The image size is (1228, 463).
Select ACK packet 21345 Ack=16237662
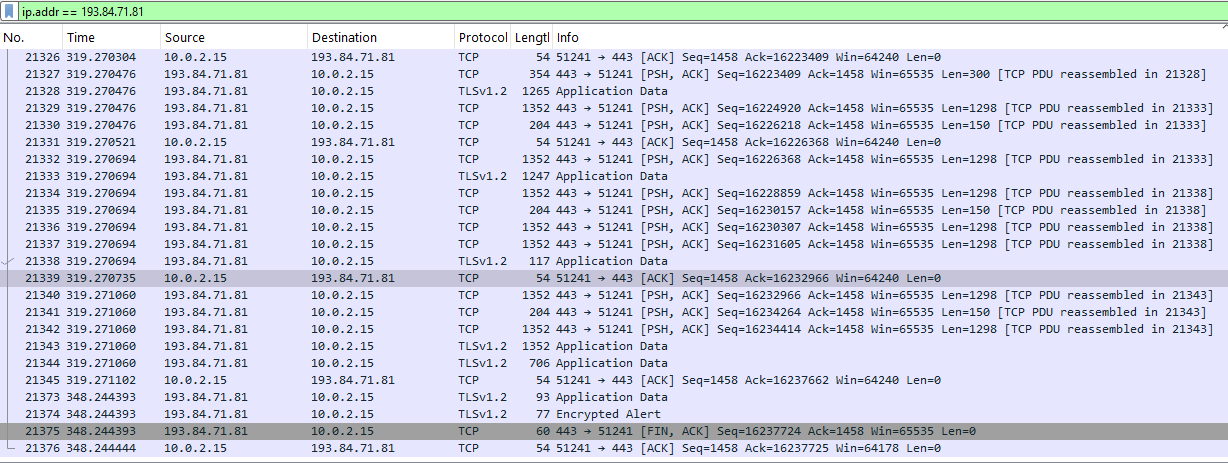click(x=614, y=380)
